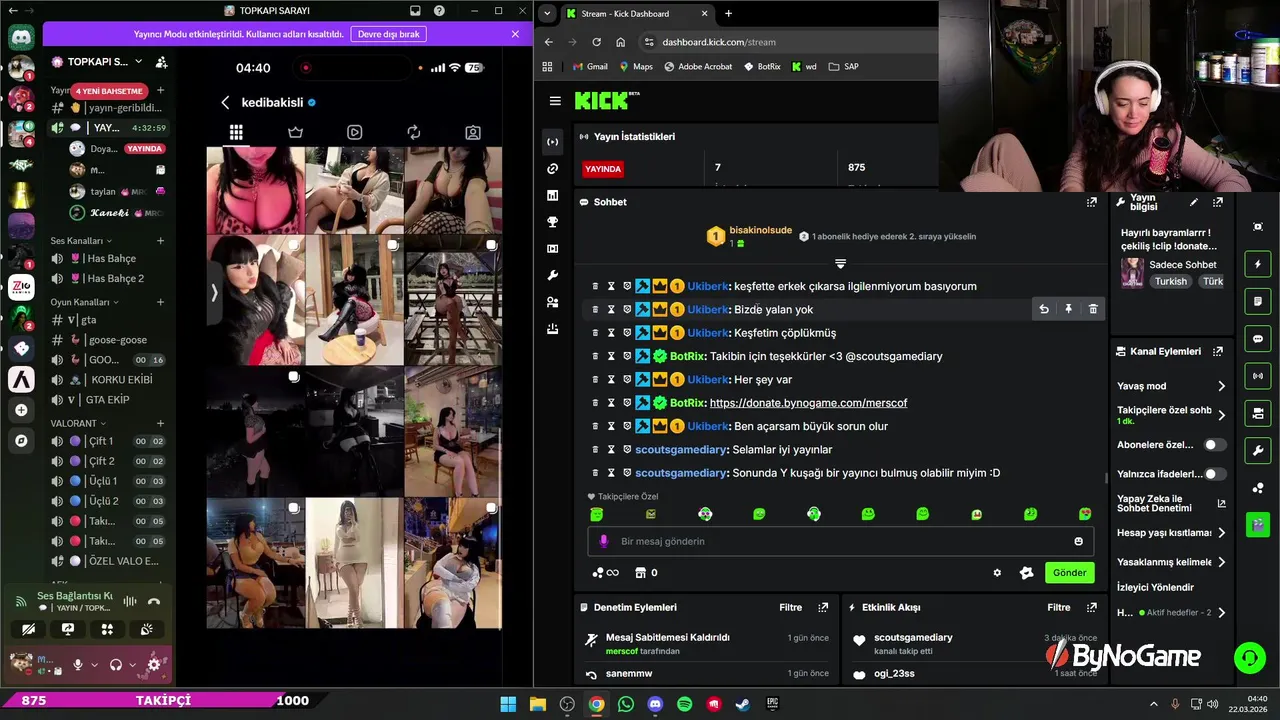Disconnect from the Discord voice channel

[x=154, y=601]
